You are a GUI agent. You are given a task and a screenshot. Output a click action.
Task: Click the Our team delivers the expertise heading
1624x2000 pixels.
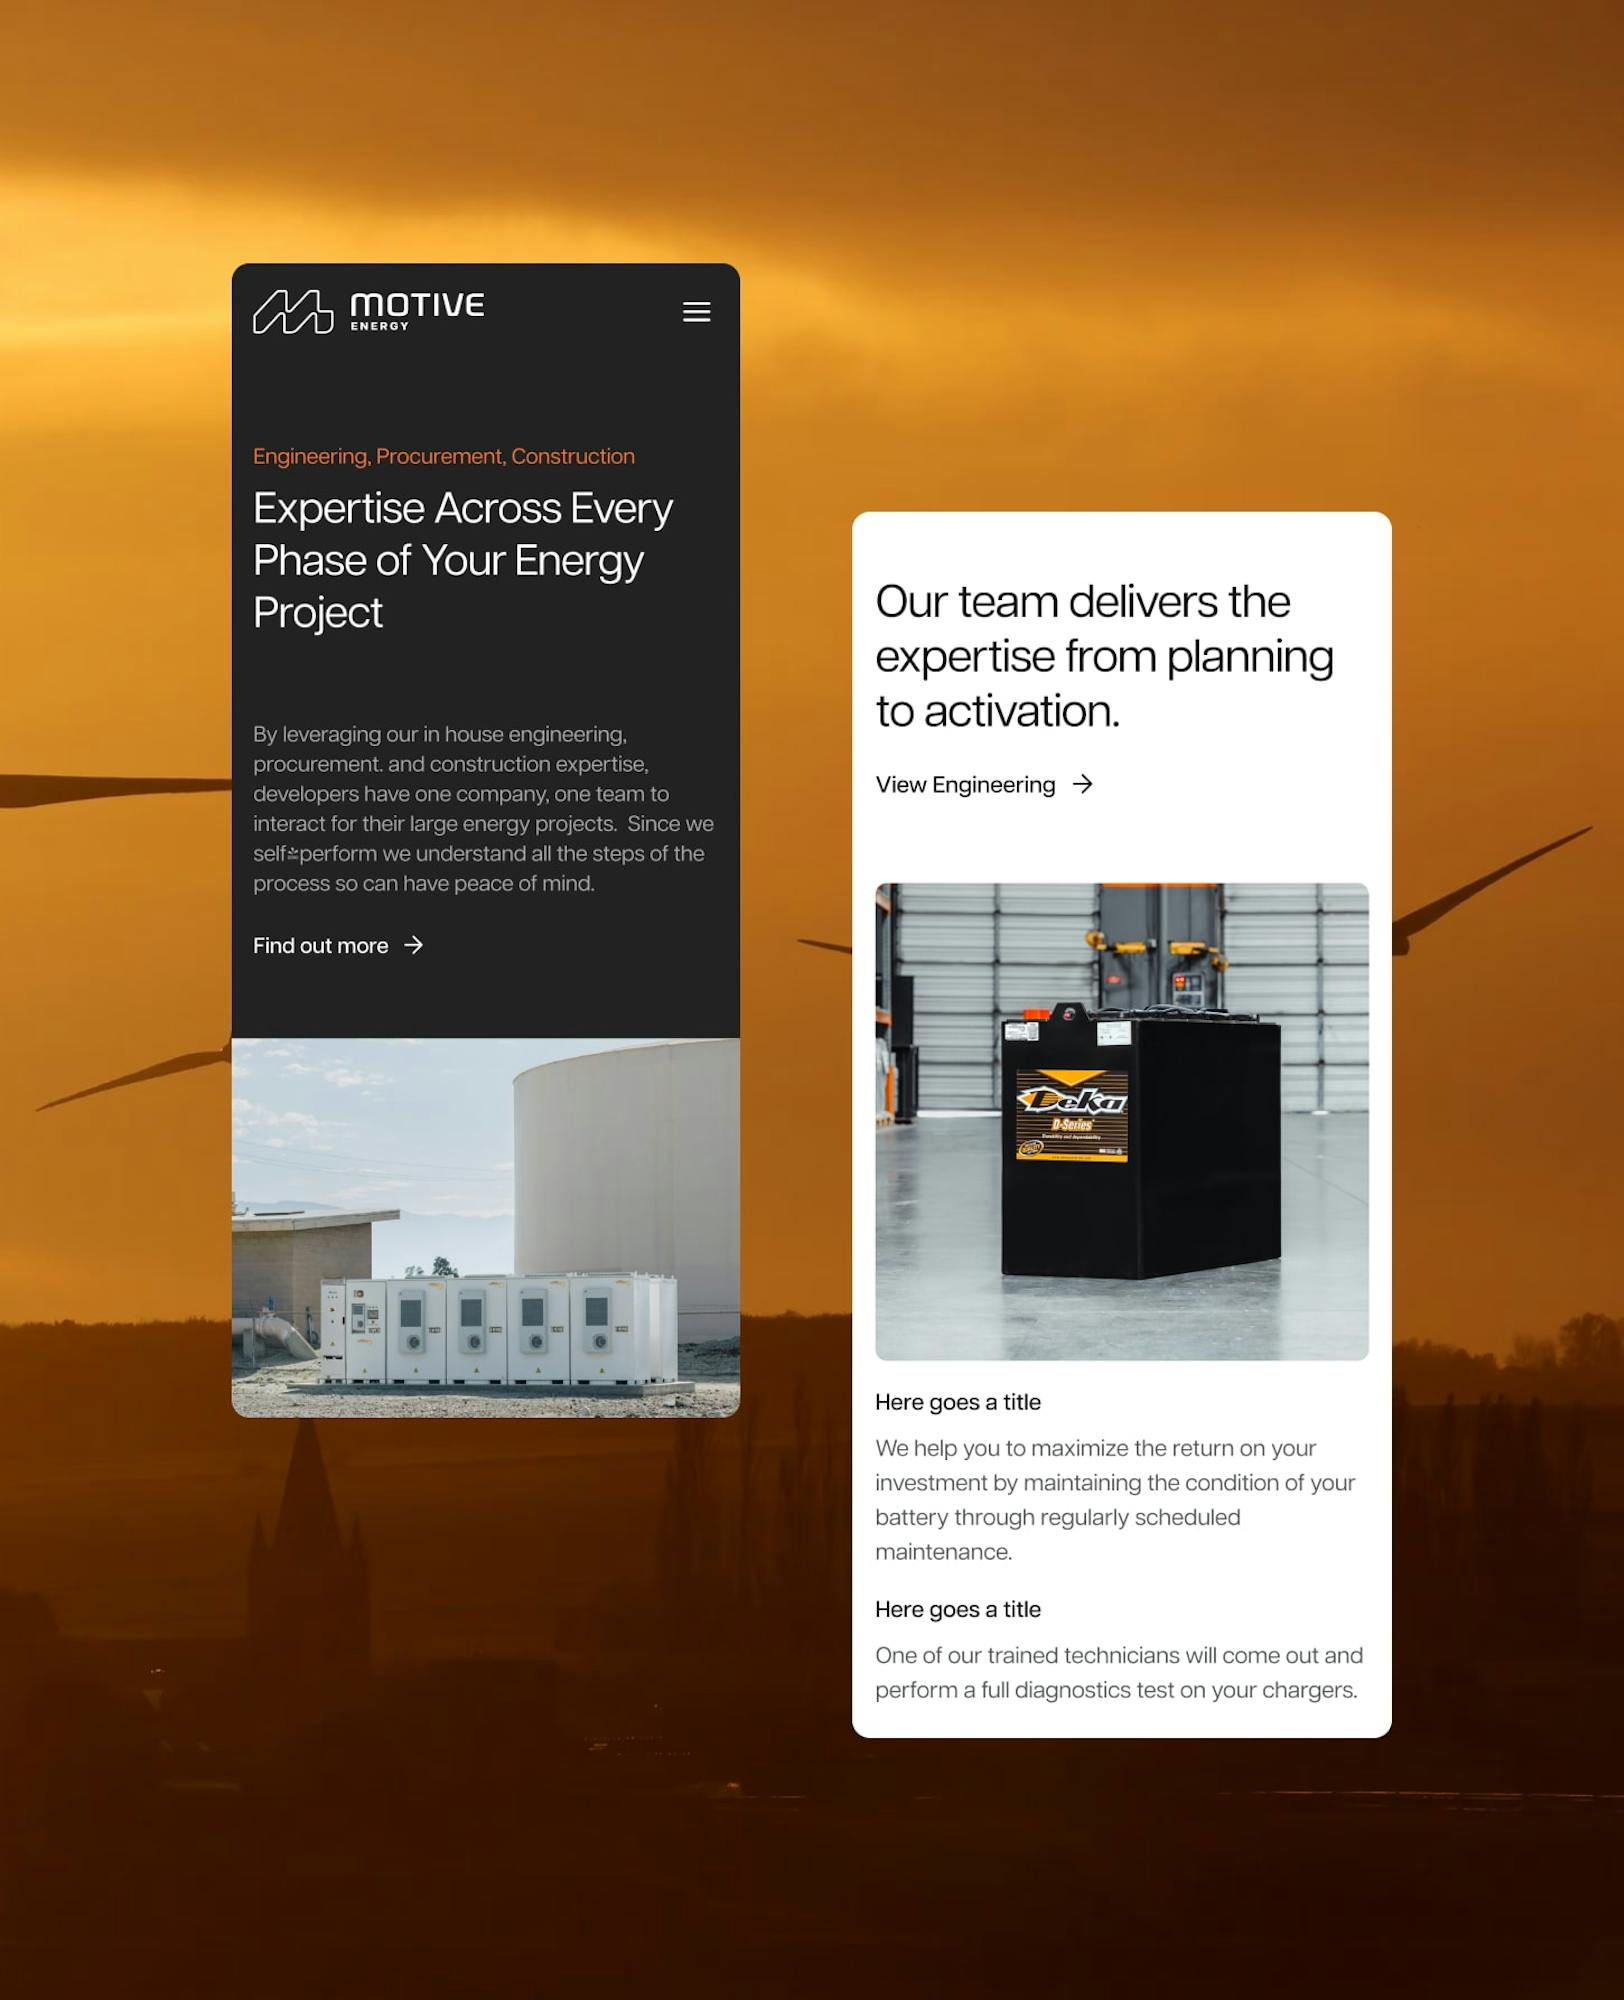point(1104,656)
